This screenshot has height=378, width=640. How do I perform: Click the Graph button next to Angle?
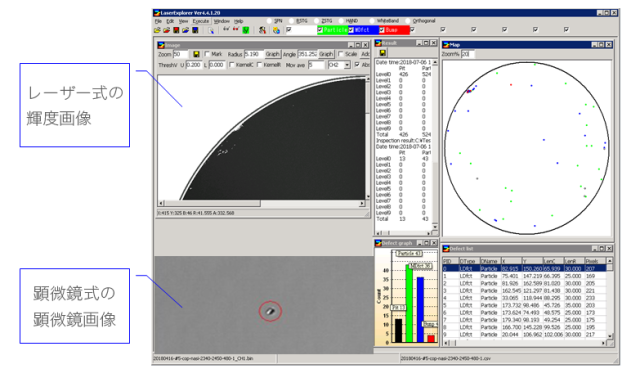326,54
